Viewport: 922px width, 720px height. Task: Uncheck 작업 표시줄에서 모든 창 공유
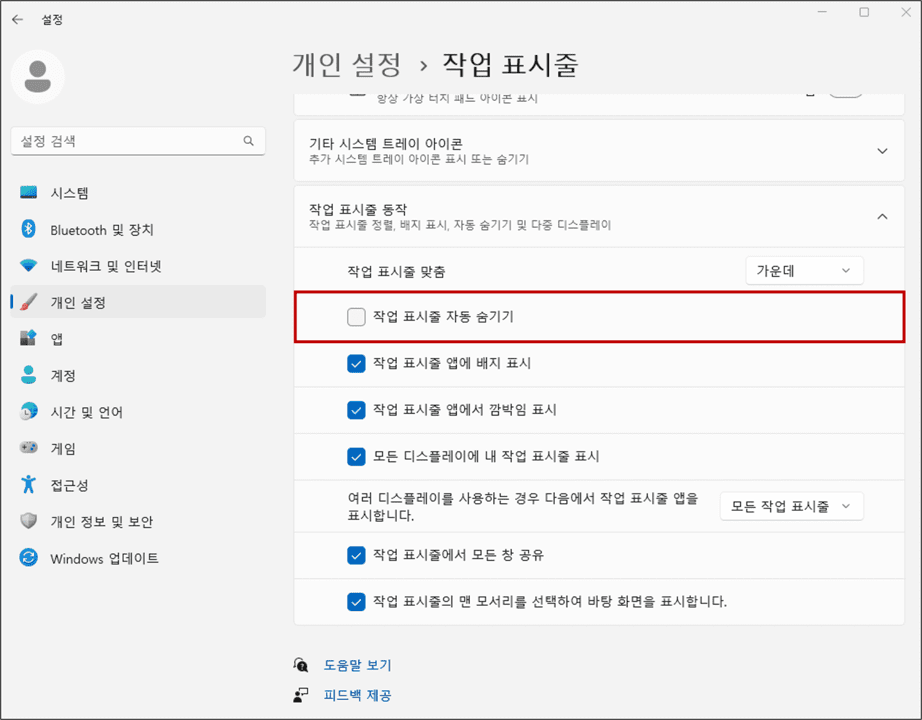tap(356, 554)
